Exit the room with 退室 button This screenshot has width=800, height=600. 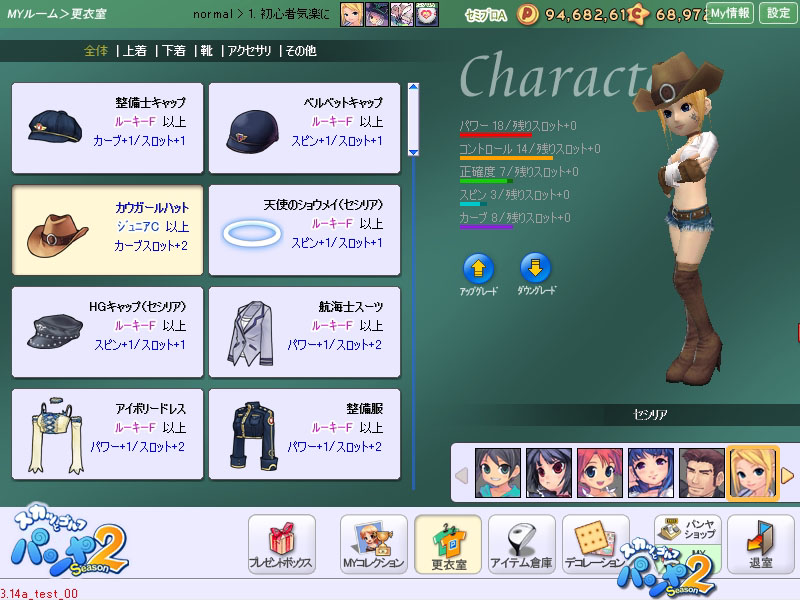point(760,544)
